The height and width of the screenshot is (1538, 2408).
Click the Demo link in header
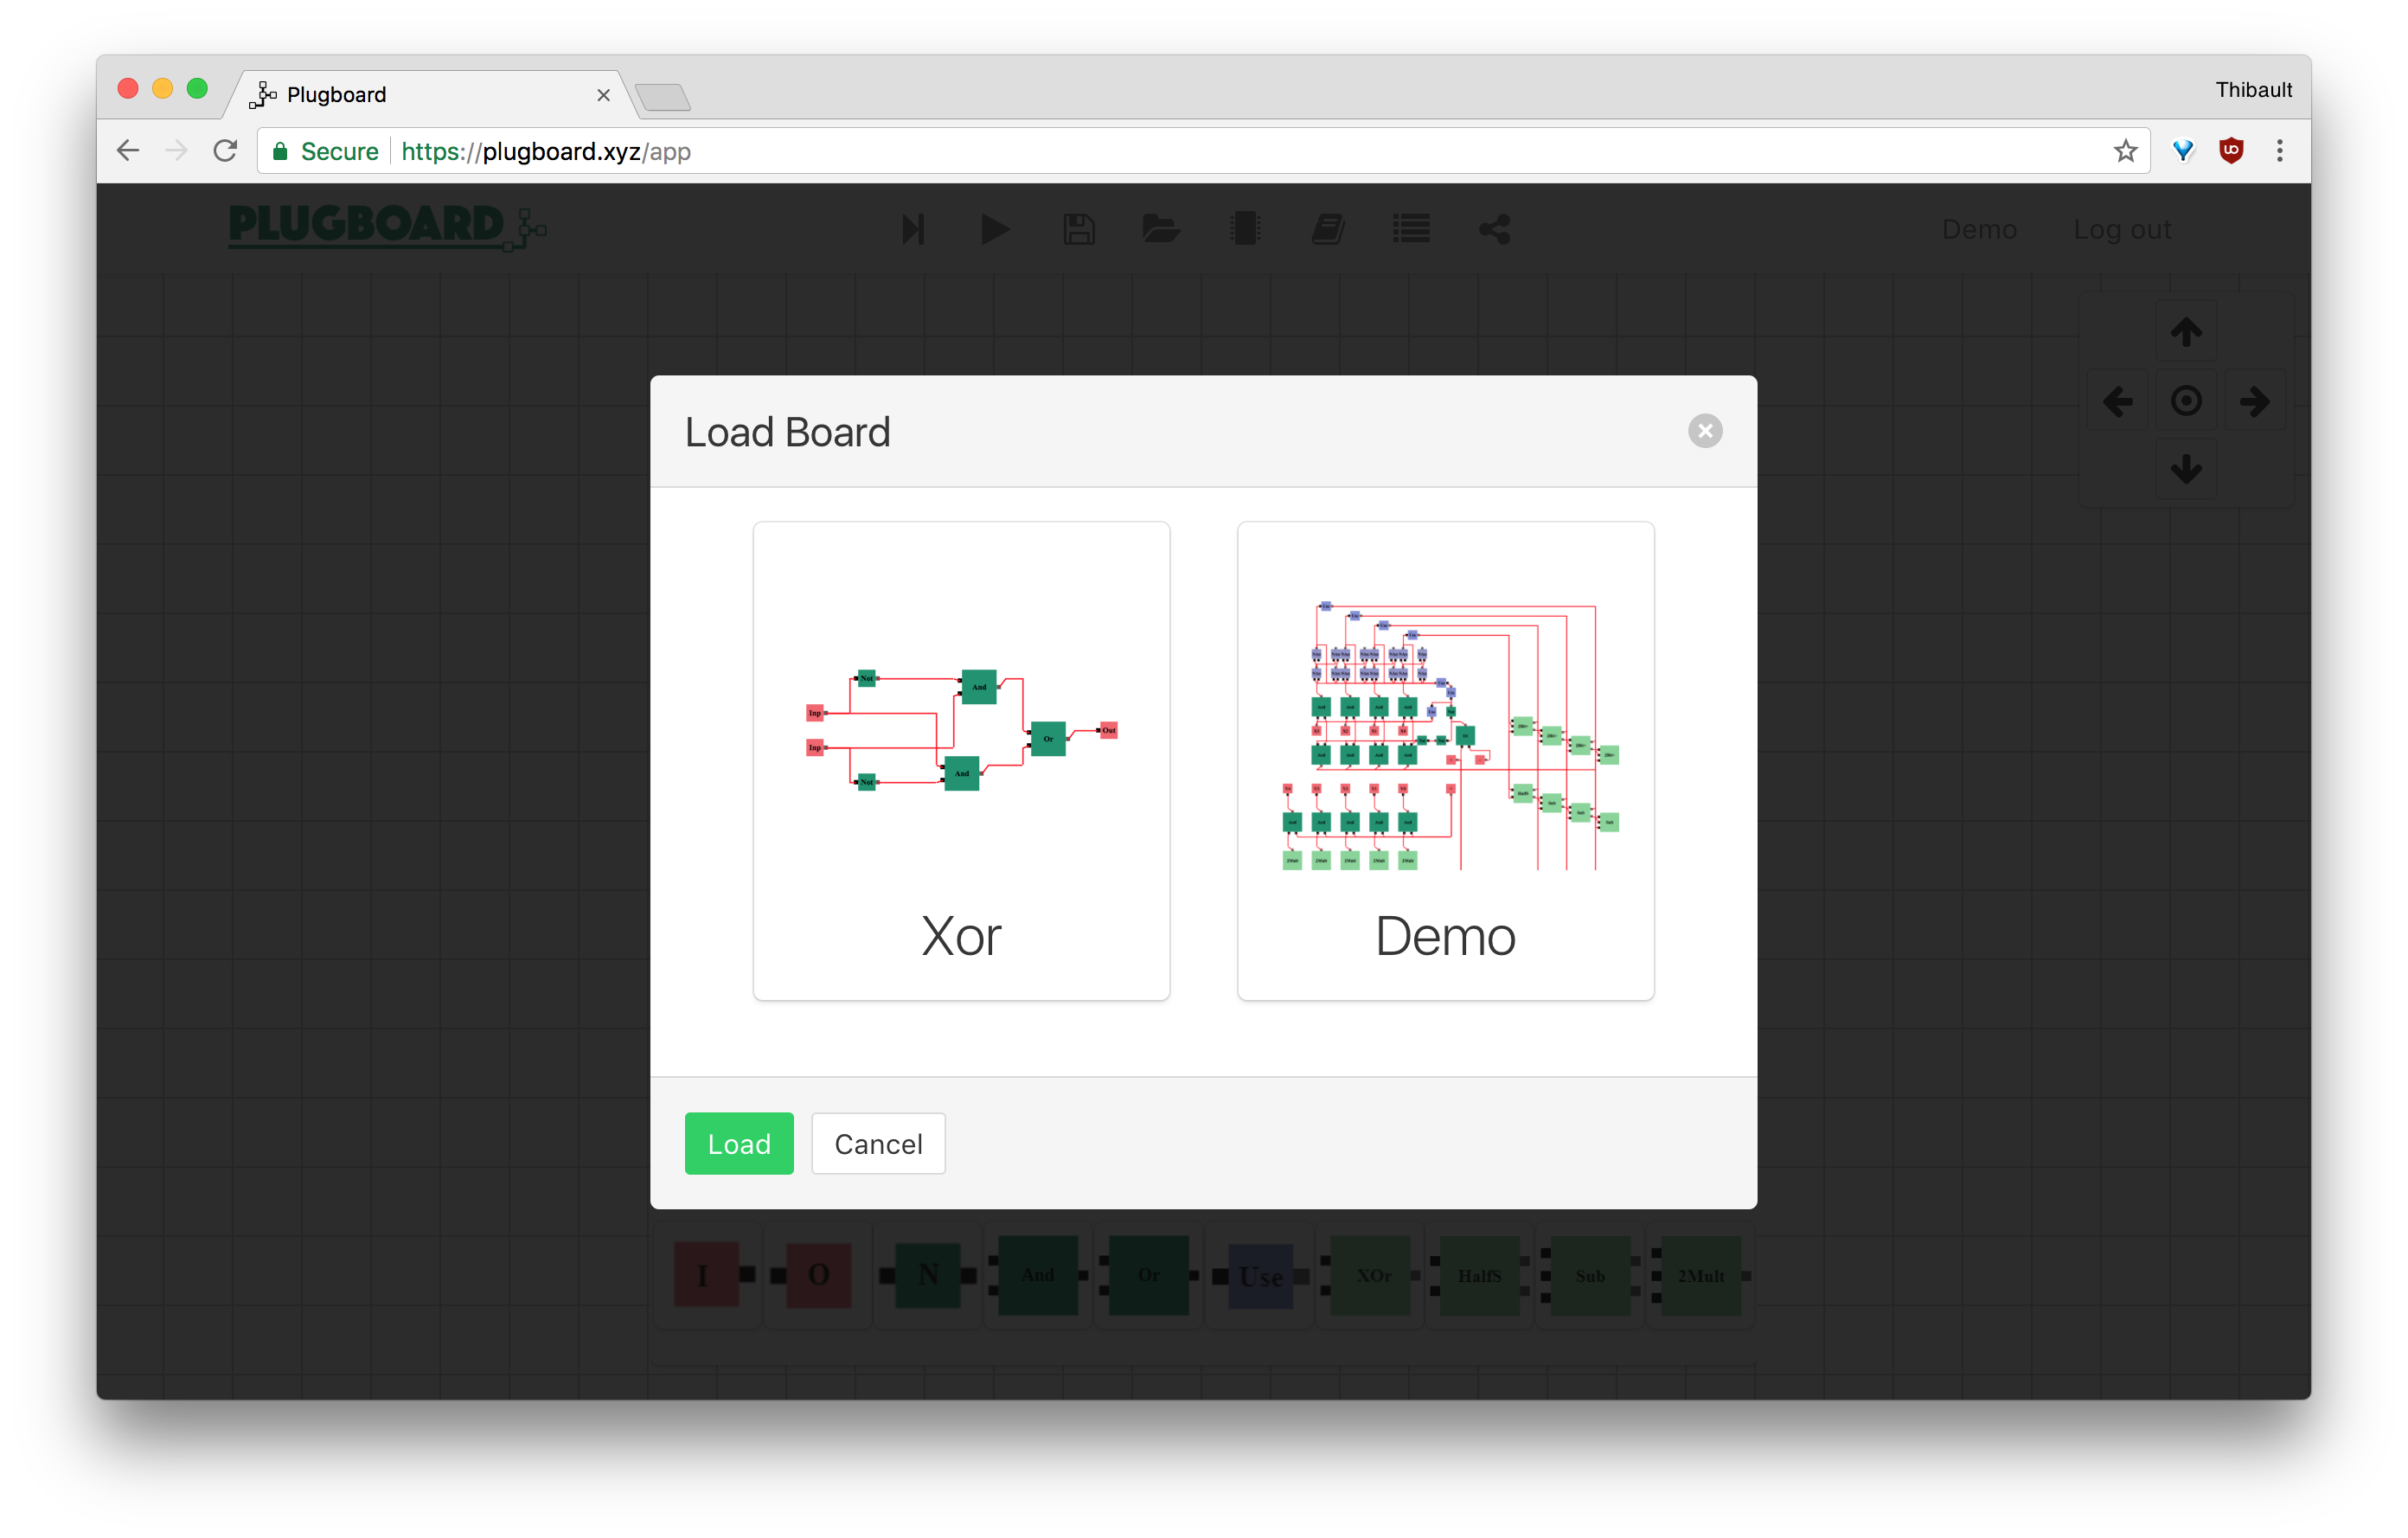[x=1978, y=229]
